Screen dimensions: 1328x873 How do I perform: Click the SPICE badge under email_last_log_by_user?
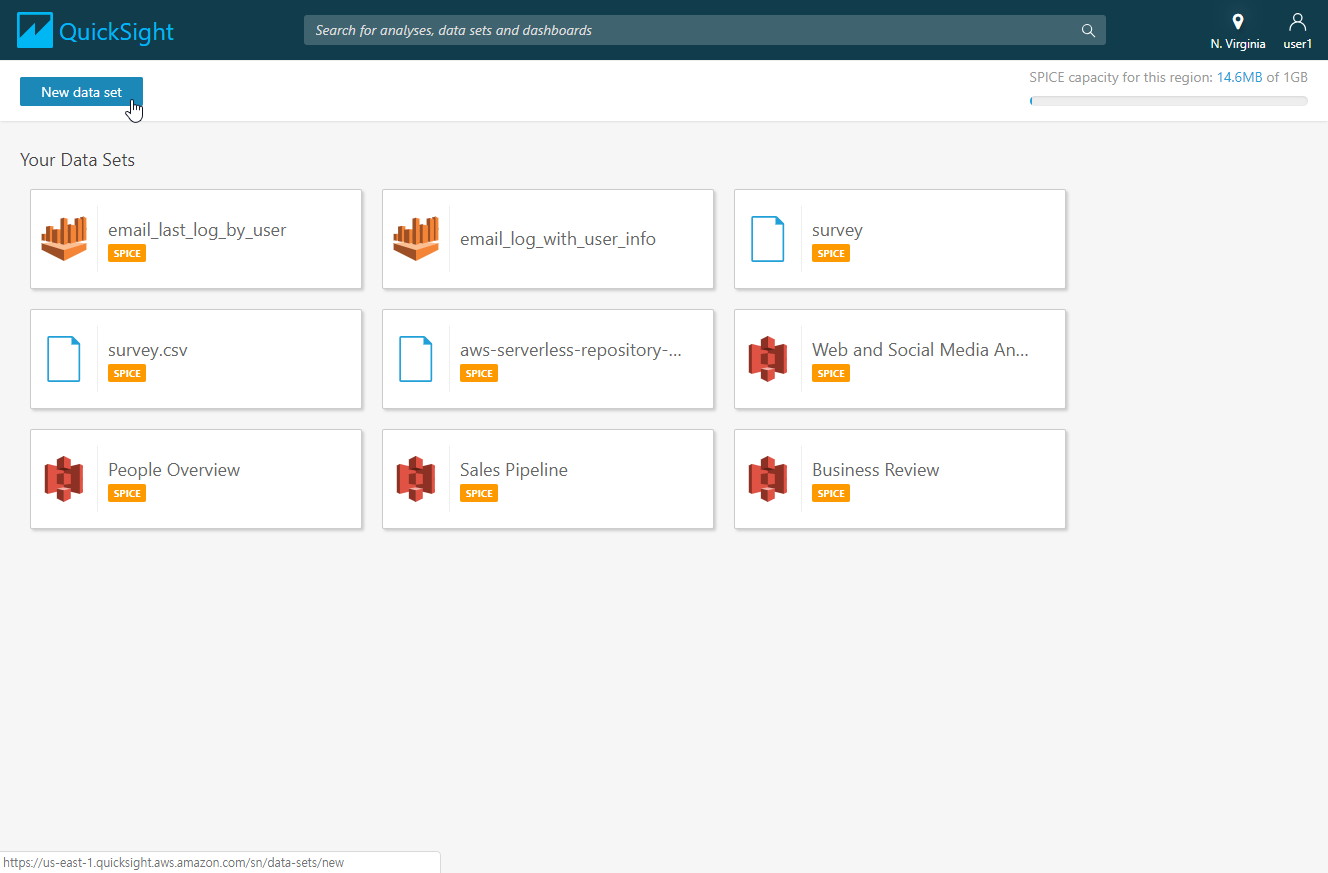127,254
